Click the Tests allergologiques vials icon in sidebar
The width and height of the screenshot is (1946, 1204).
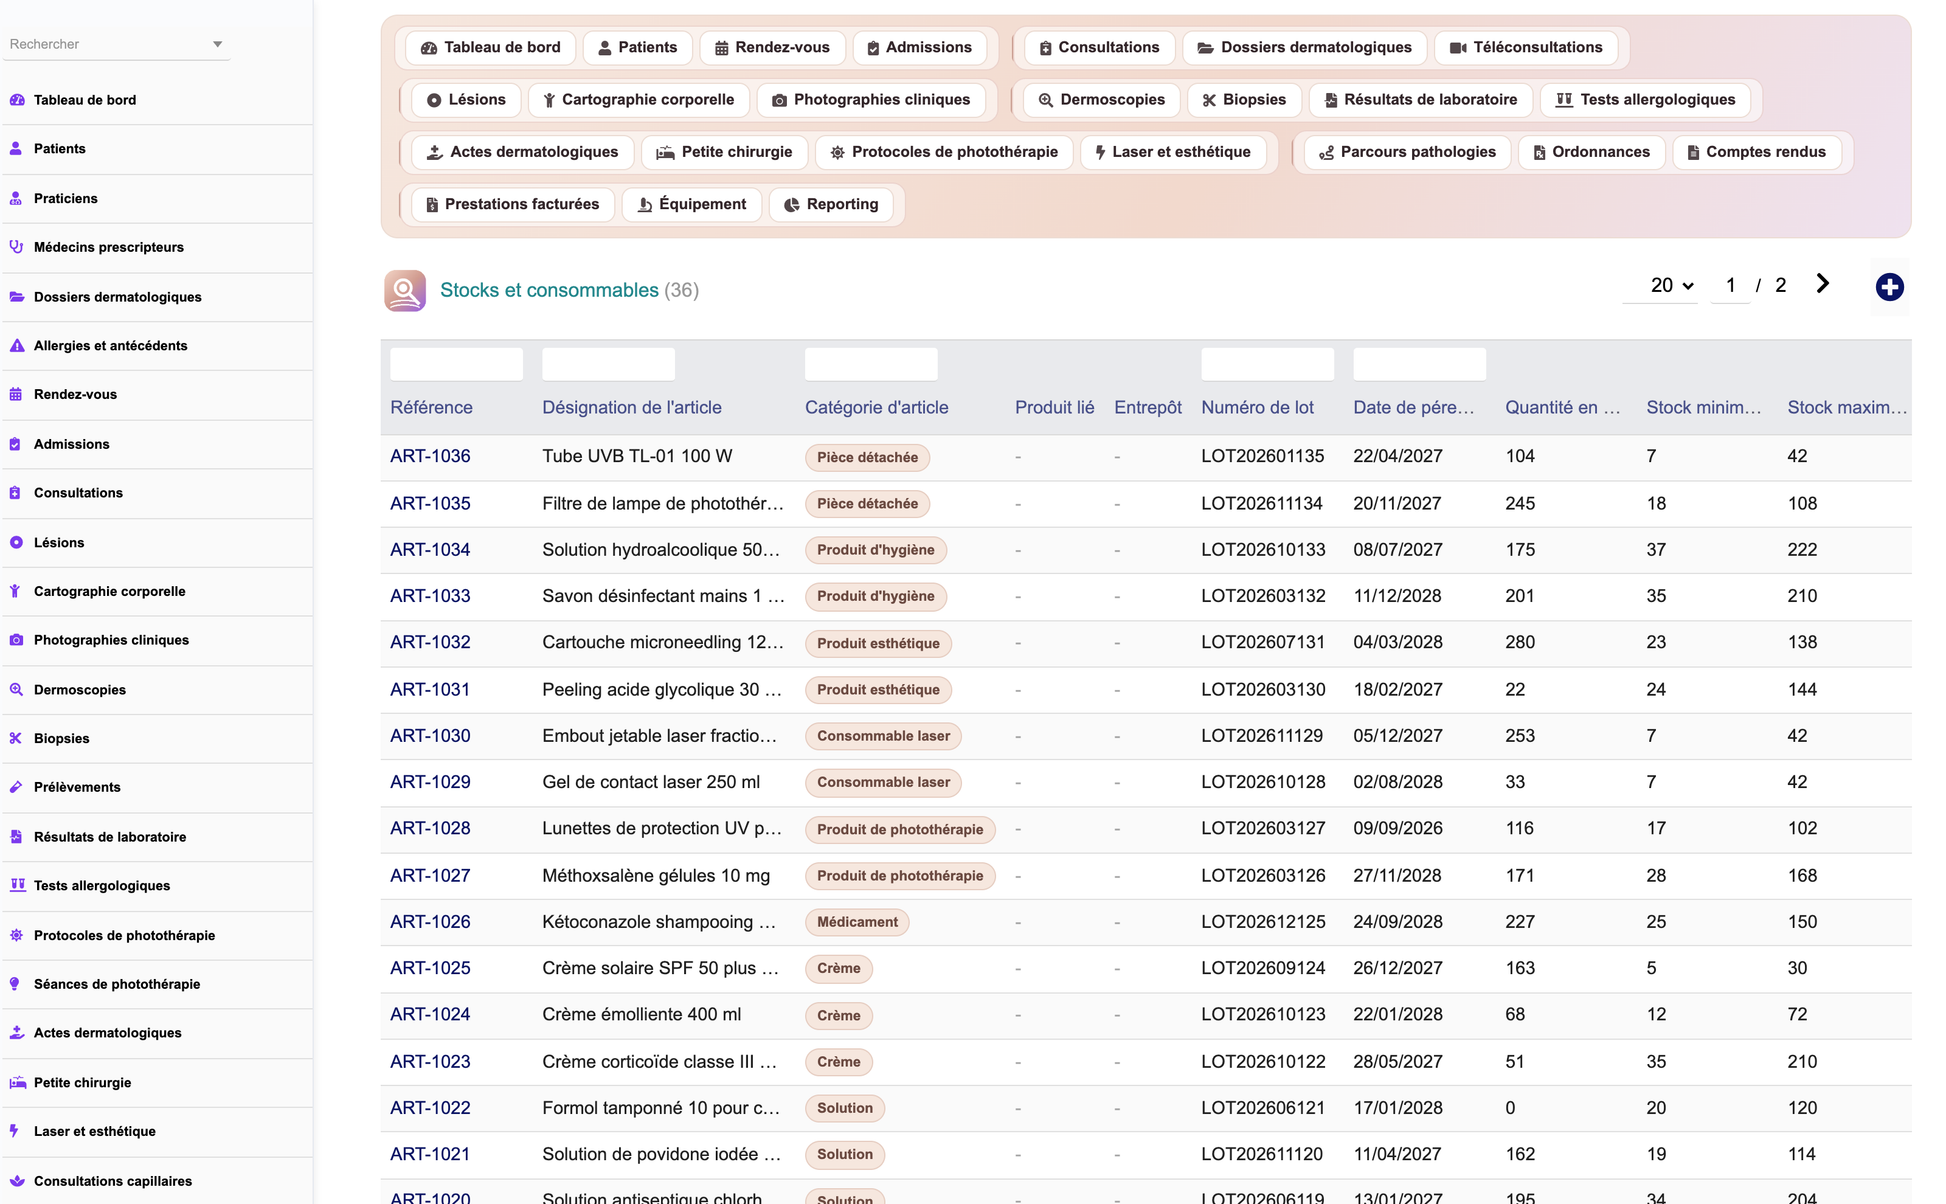[17, 885]
